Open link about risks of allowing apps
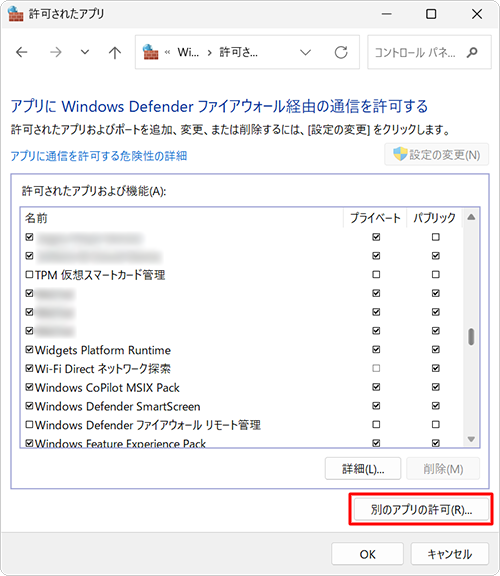 [x=99, y=156]
